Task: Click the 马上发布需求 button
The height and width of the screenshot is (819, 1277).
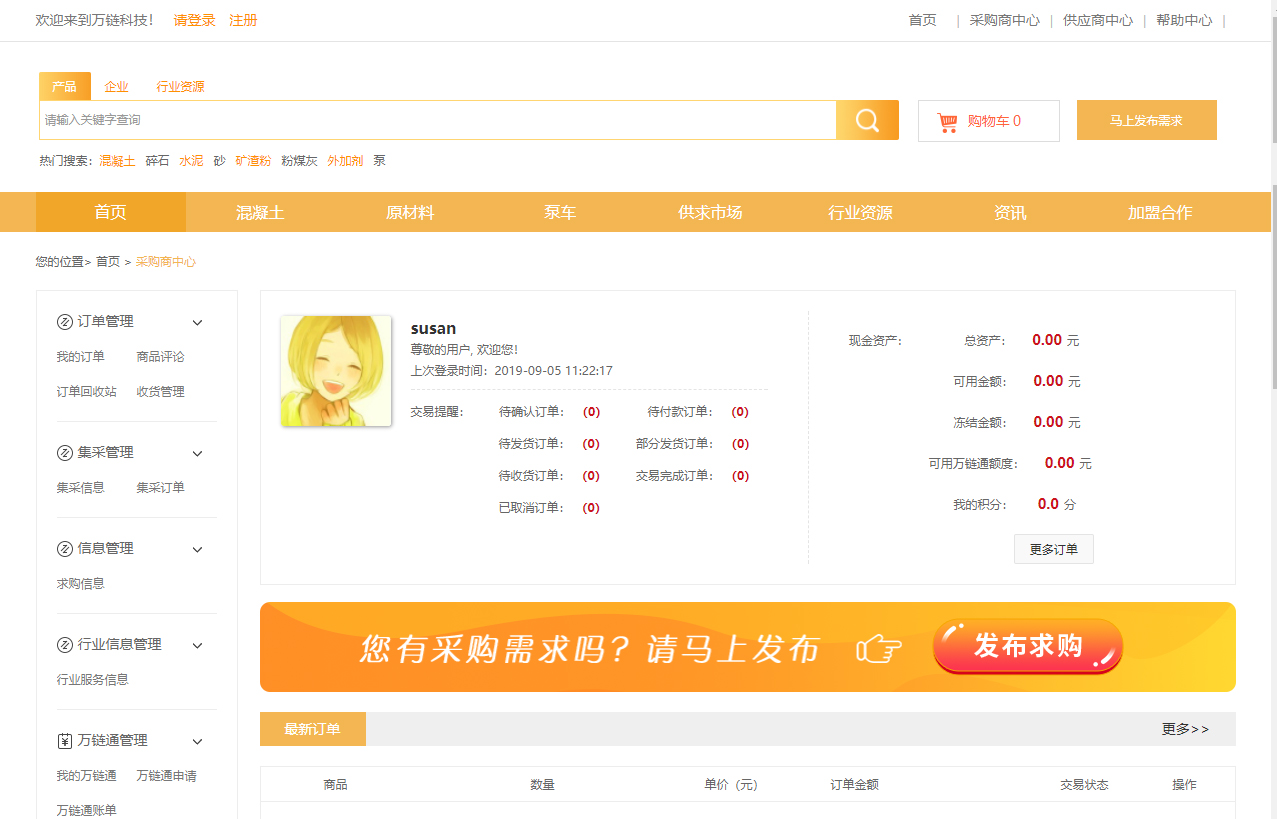Action: (1146, 120)
